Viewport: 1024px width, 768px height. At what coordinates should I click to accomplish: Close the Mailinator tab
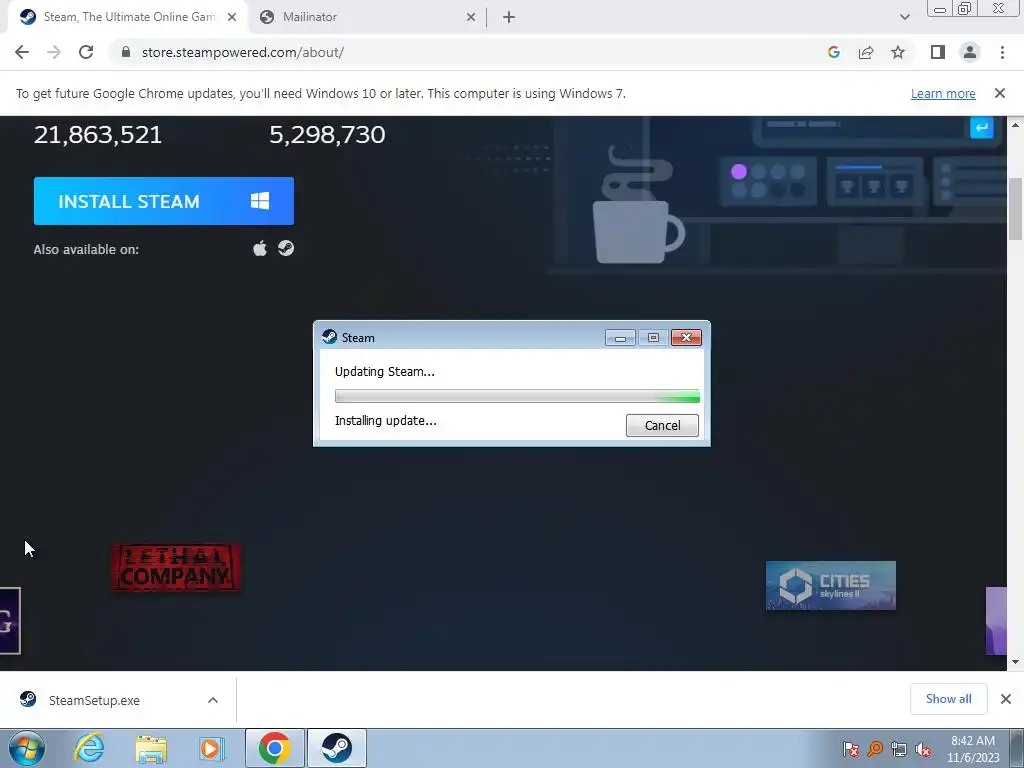tap(471, 18)
